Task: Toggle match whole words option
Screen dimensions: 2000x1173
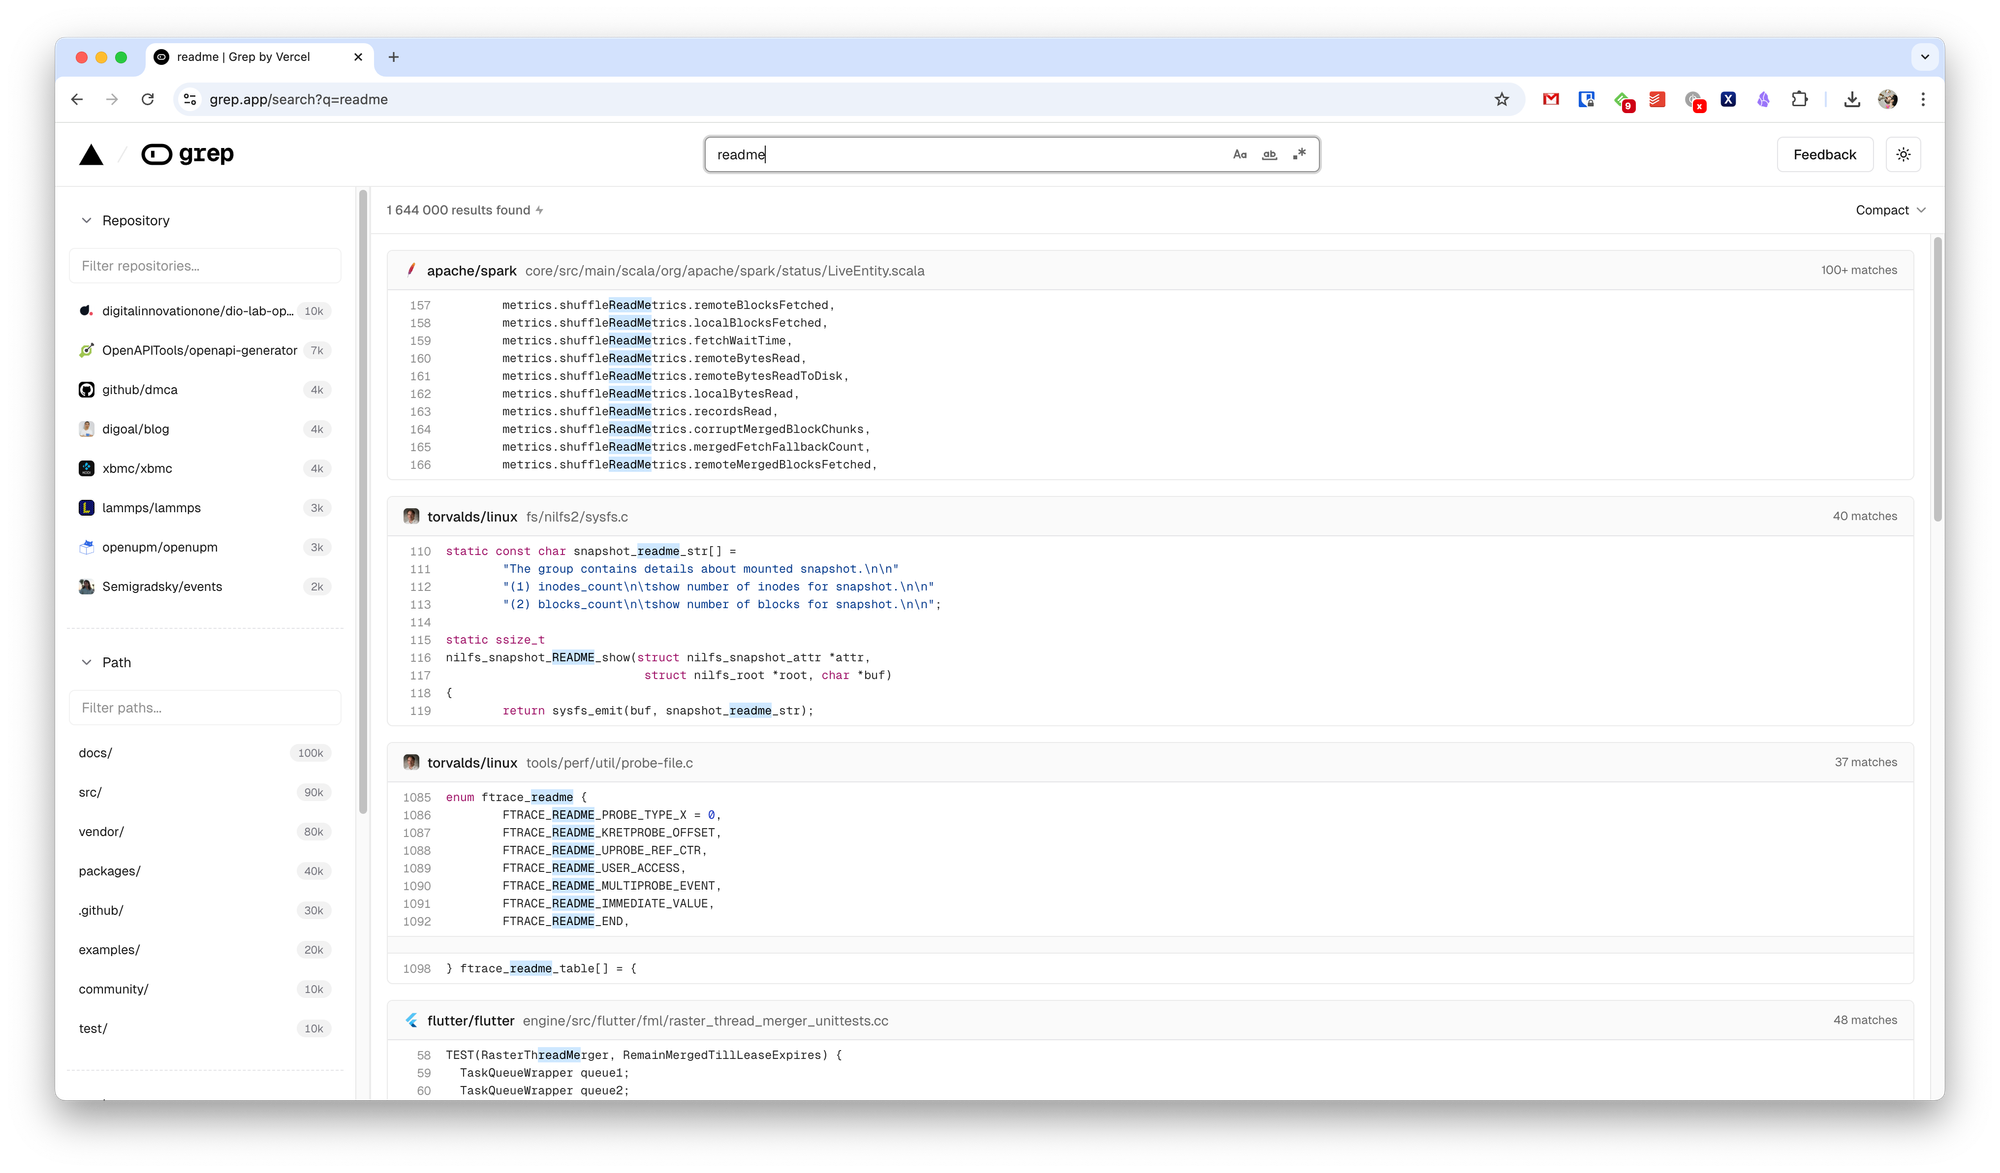Action: [x=1269, y=155]
